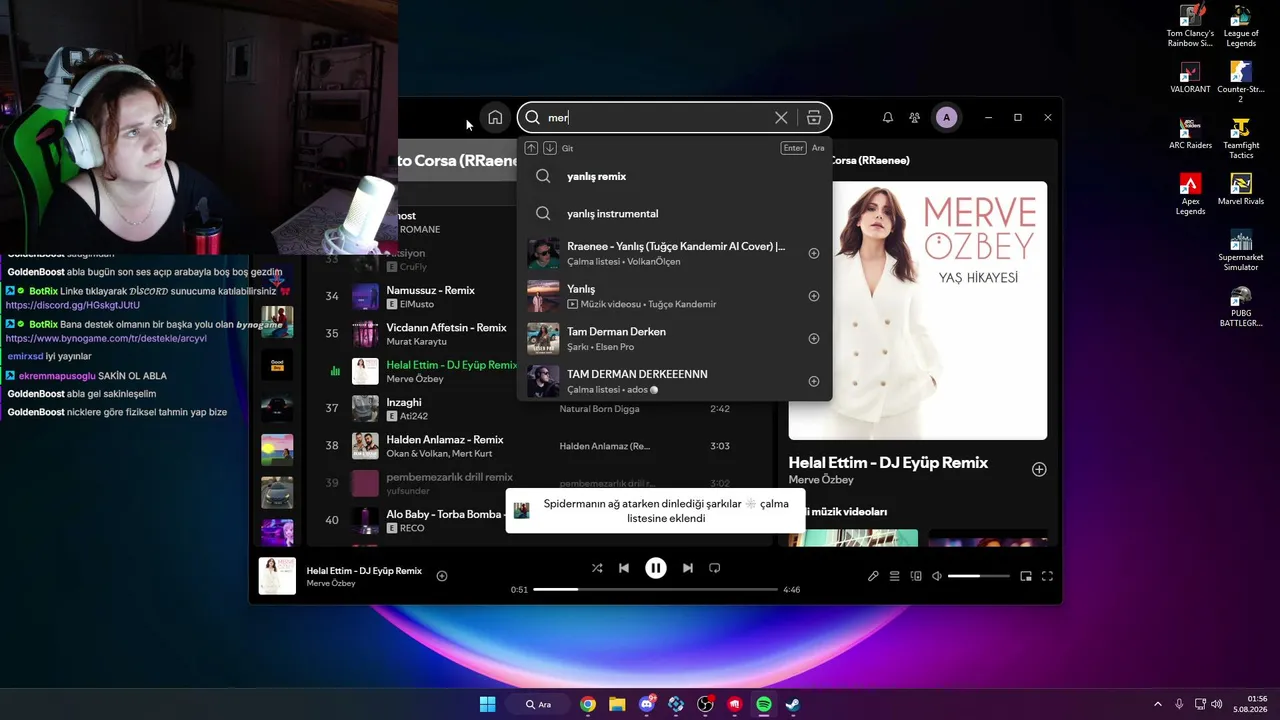Switch Spotify to full screen view
This screenshot has width=1280, height=720.
pyautogui.click(x=1047, y=576)
